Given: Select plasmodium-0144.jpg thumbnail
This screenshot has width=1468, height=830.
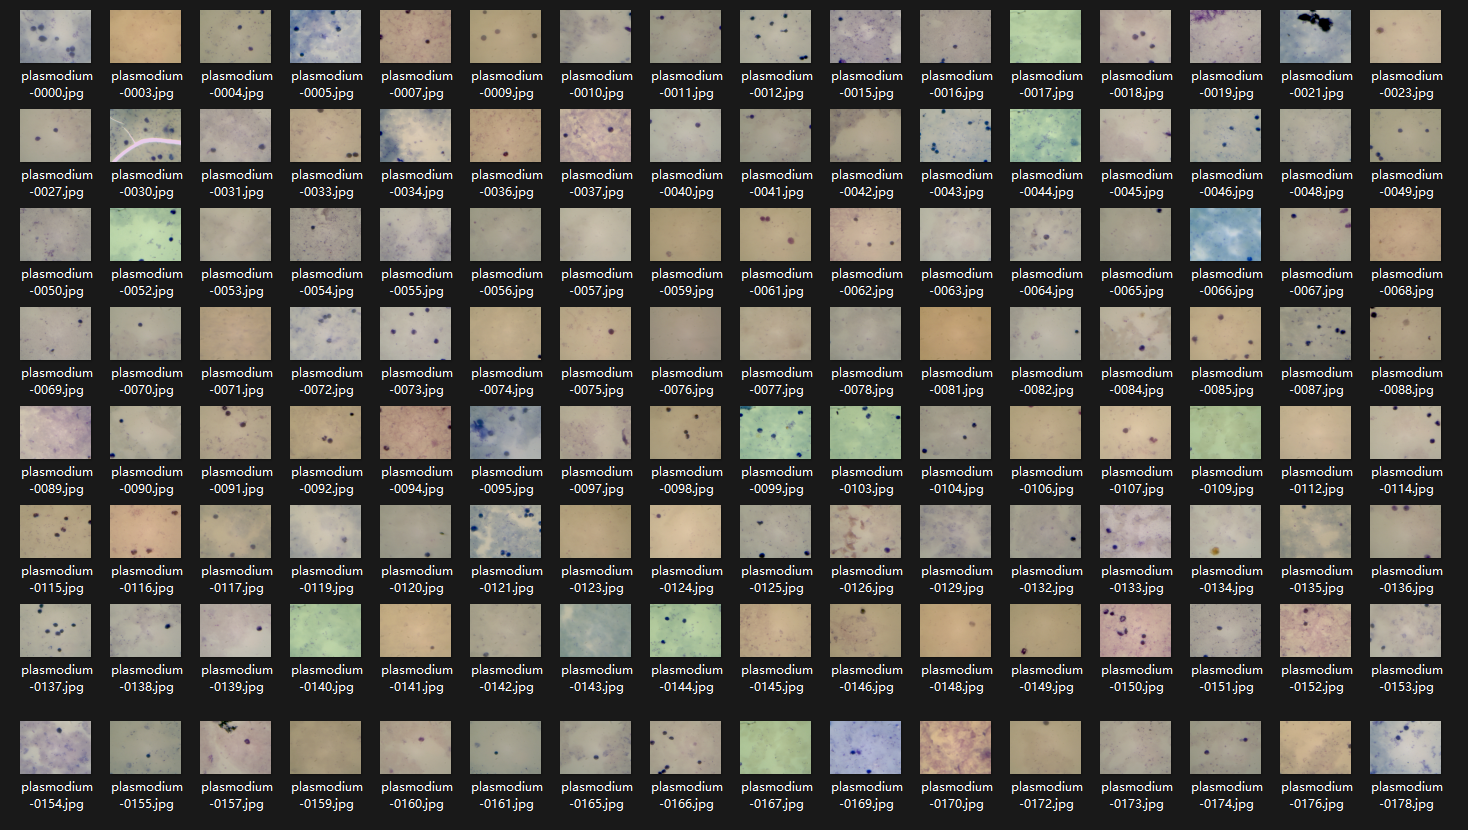Looking at the screenshot, I should 686,631.
